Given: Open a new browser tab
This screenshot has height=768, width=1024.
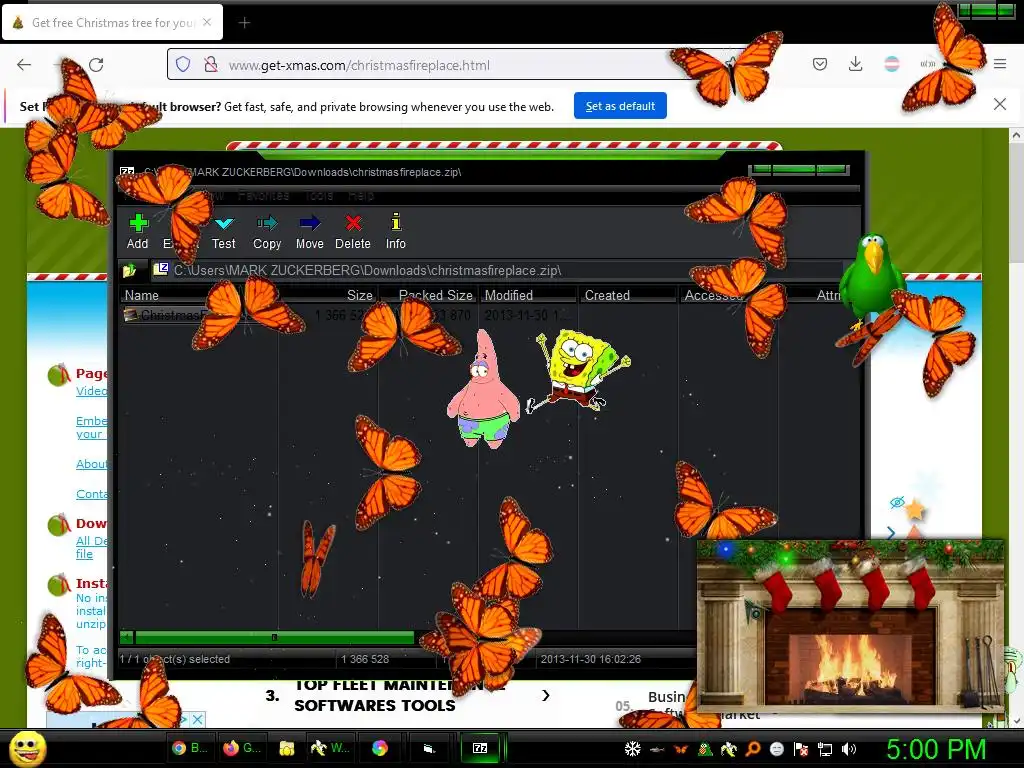Looking at the screenshot, I should pyautogui.click(x=244, y=23).
